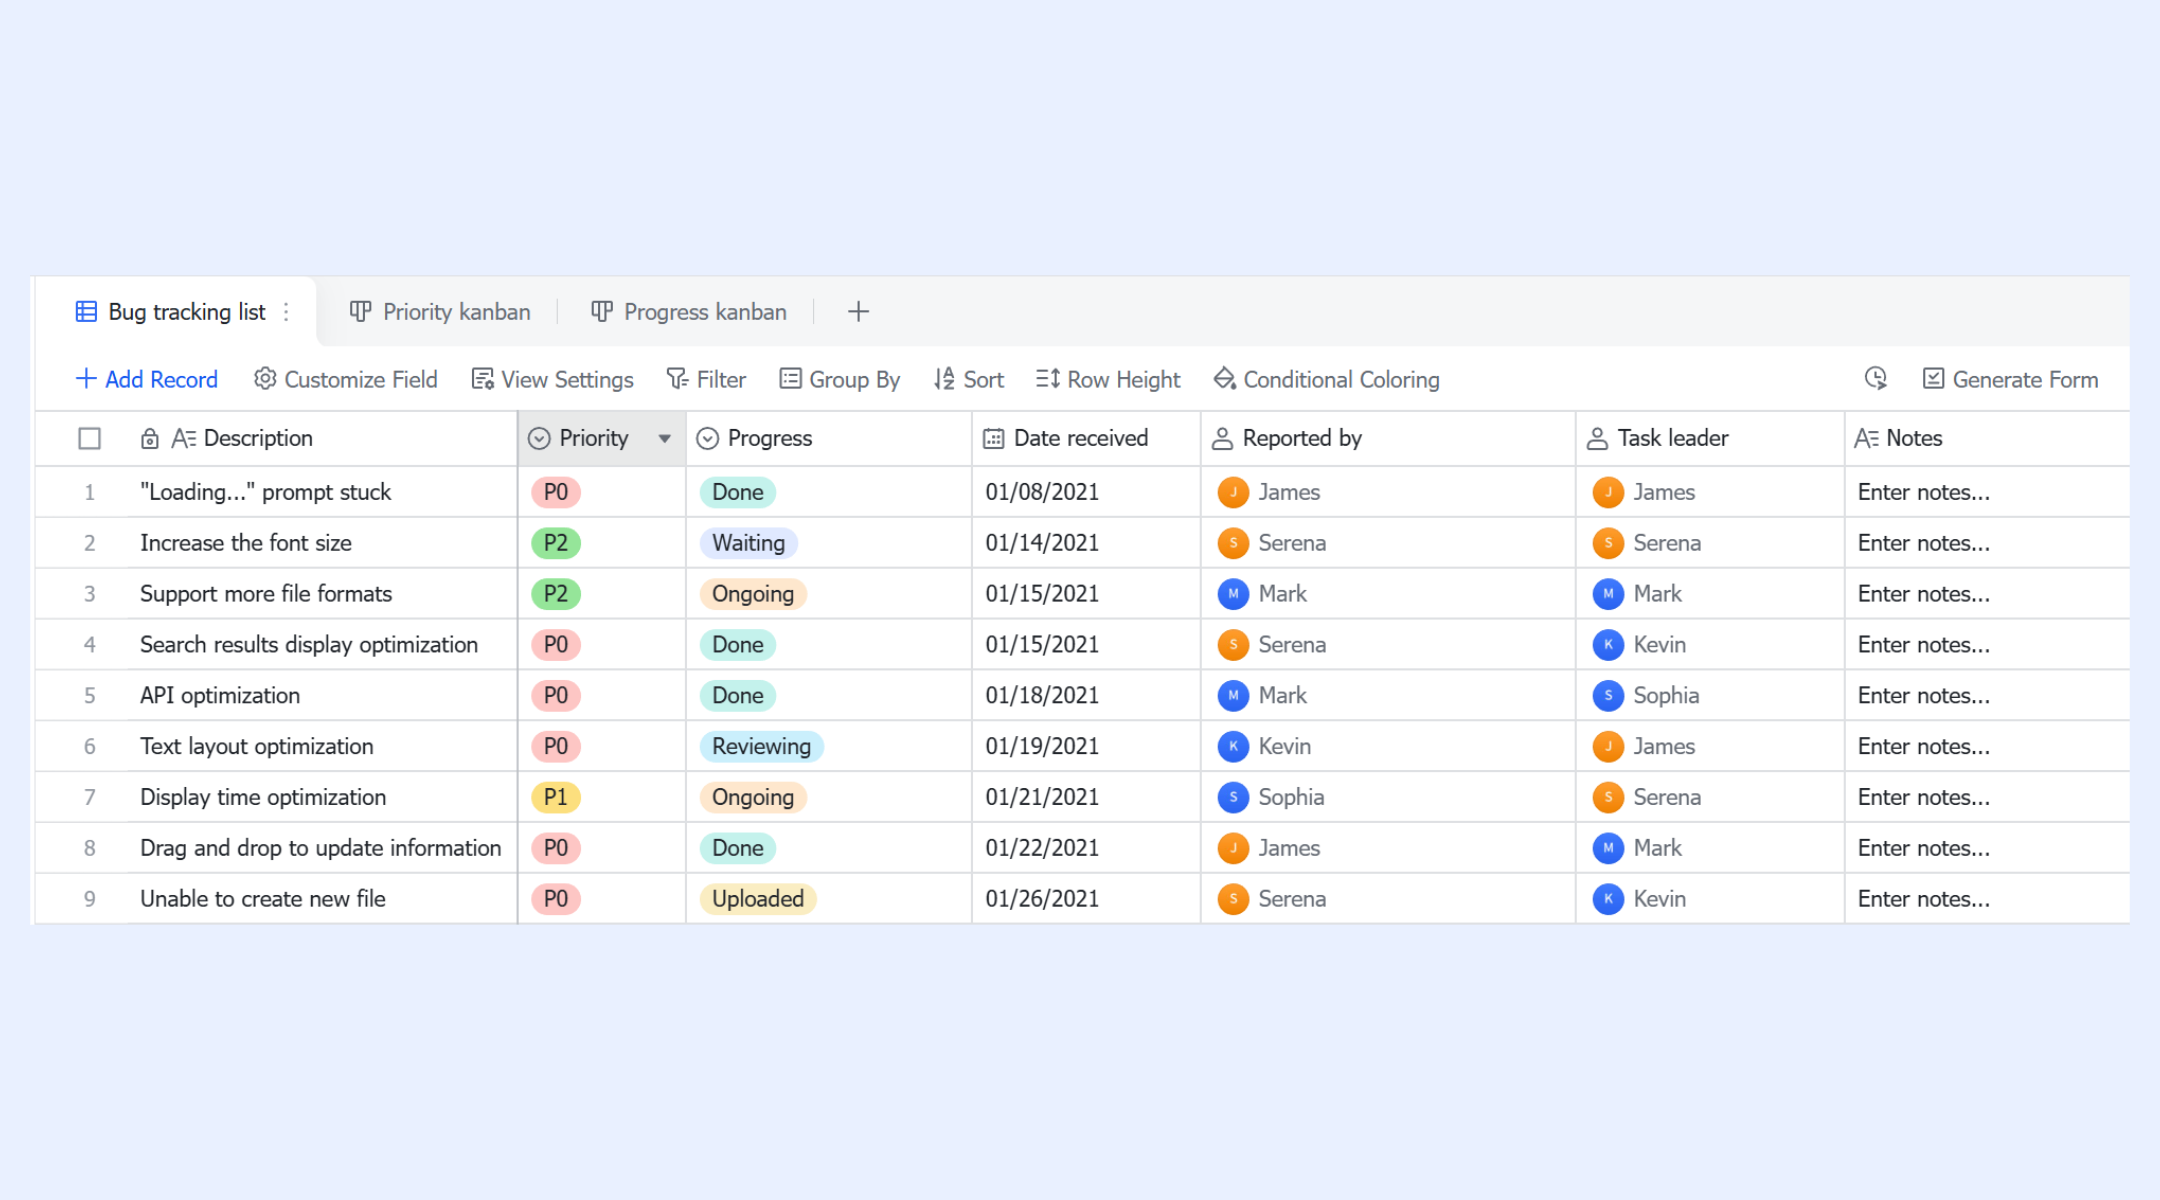Switch to the Bug tracking list tab
Screen dimensions: 2160x1200
click(176, 312)
